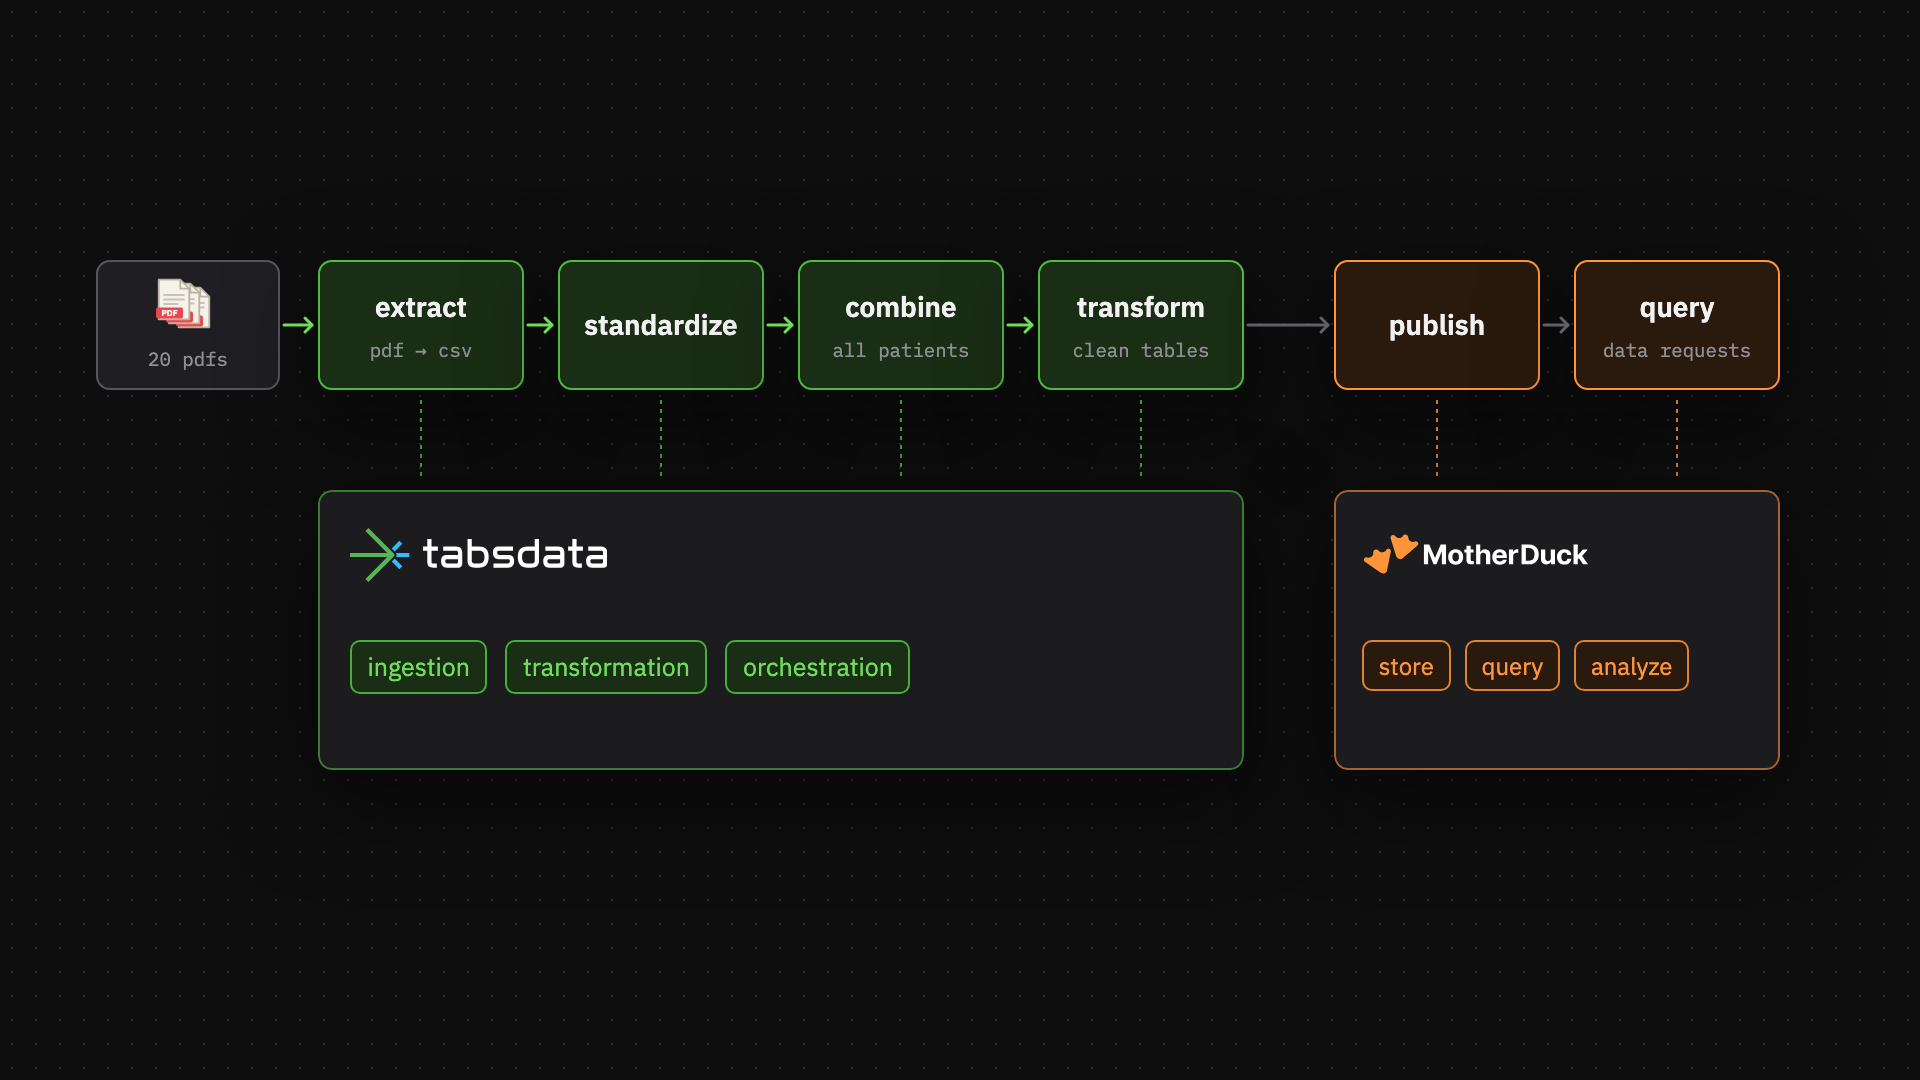Click the orange query tag under MotherDuck

coord(1512,666)
